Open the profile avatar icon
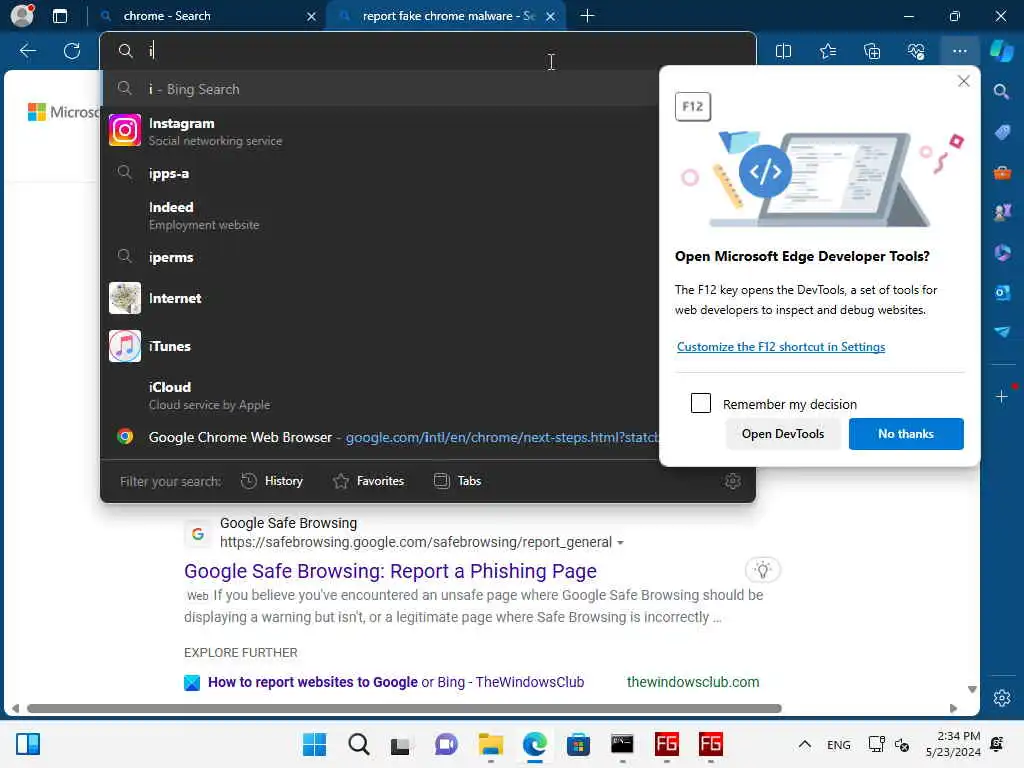Image resolution: width=1024 pixels, height=768 pixels. click(22, 16)
